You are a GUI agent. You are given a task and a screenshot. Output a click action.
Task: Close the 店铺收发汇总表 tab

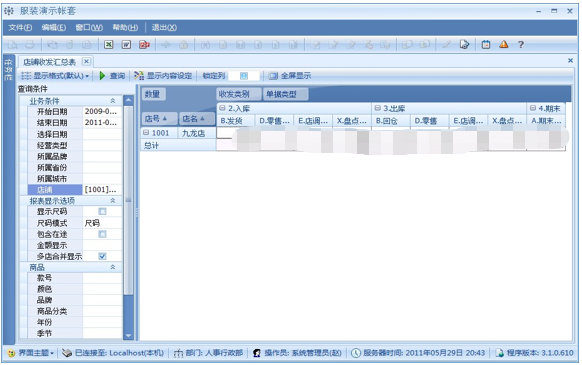click(86, 61)
